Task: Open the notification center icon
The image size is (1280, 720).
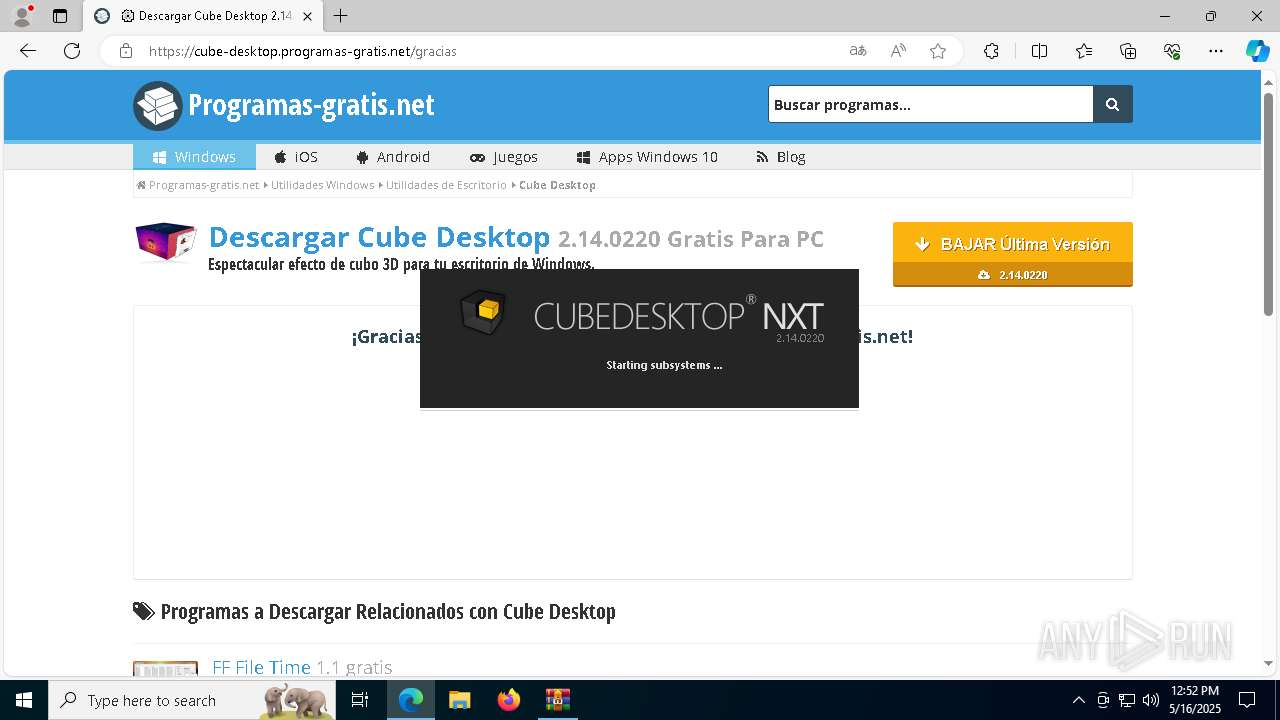Action: 1247,700
